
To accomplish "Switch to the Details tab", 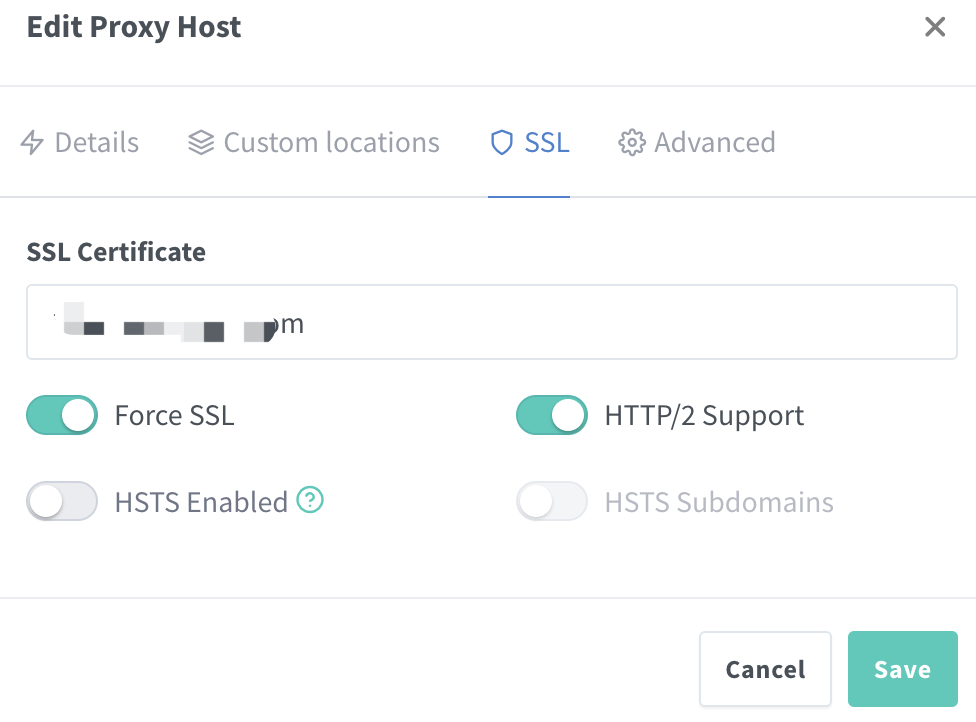I will coord(80,143).
